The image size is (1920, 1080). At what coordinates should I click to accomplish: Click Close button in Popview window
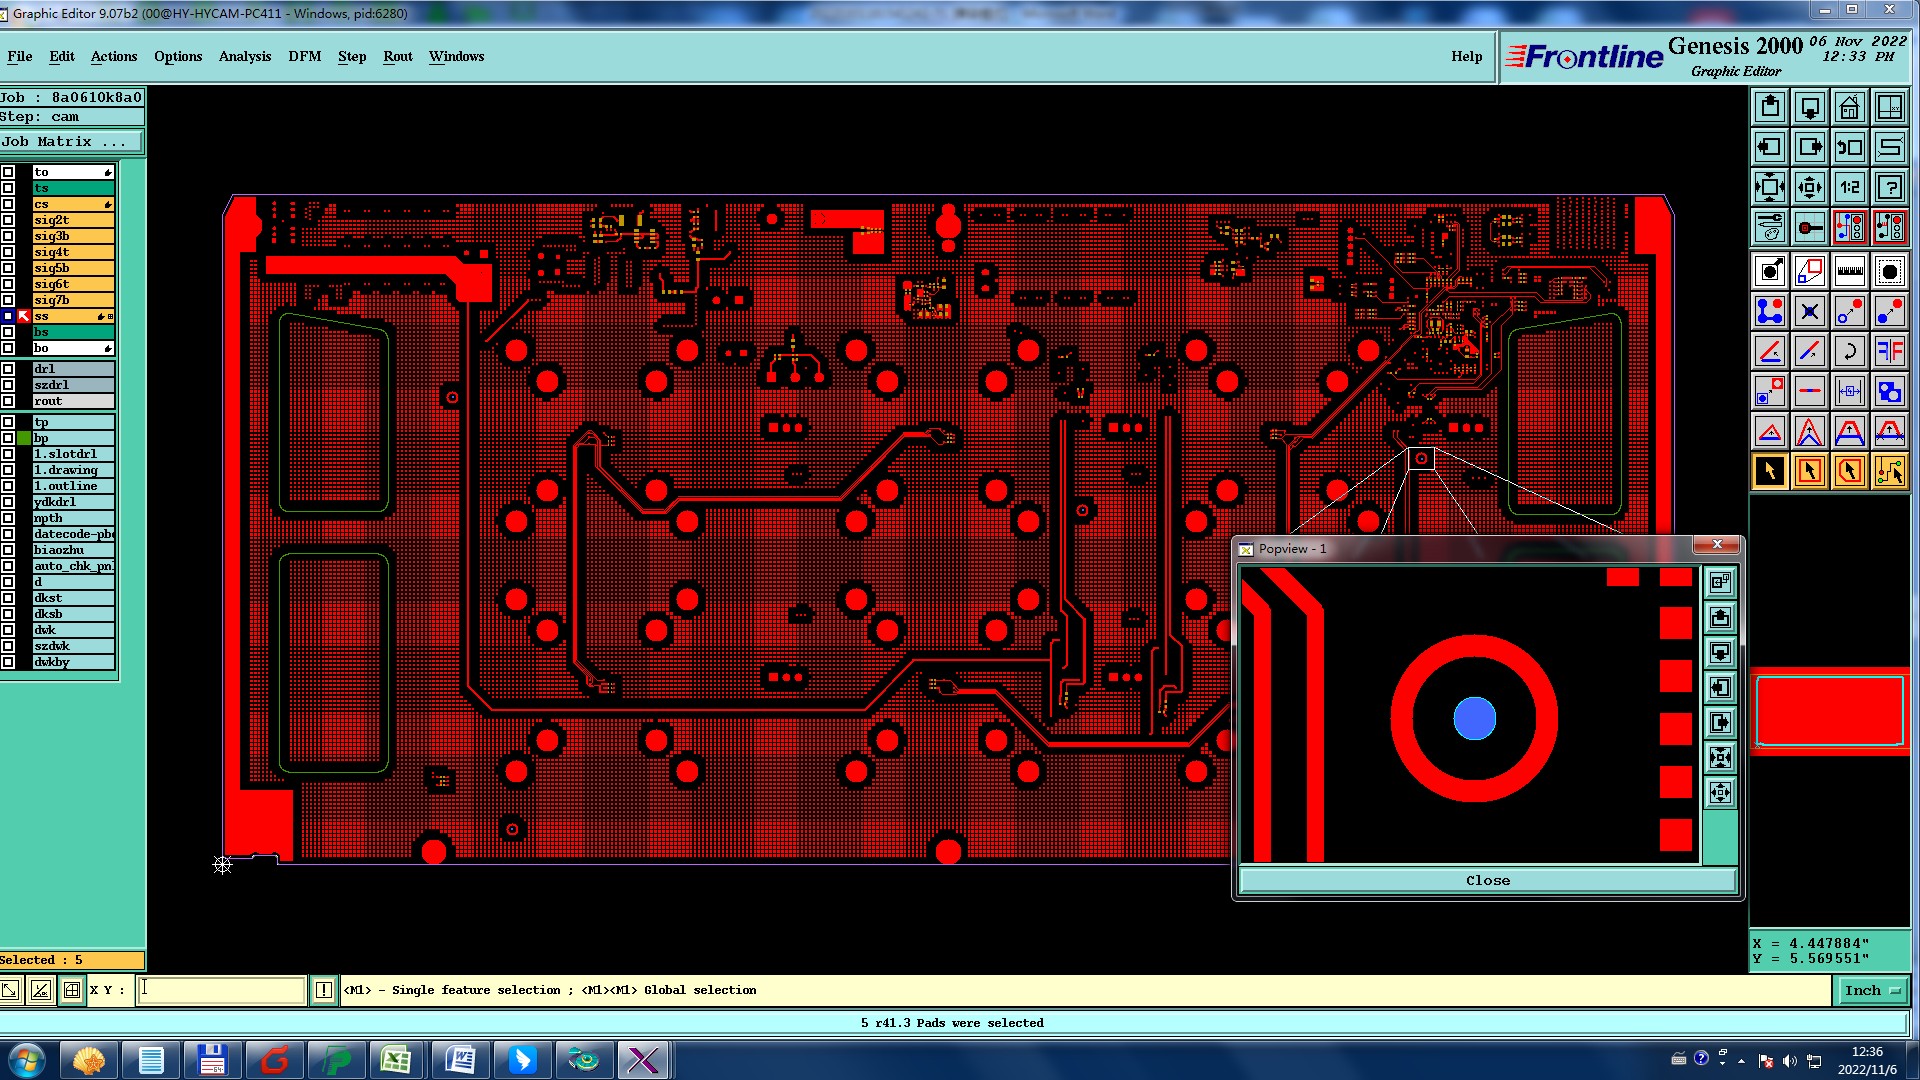1488,880
